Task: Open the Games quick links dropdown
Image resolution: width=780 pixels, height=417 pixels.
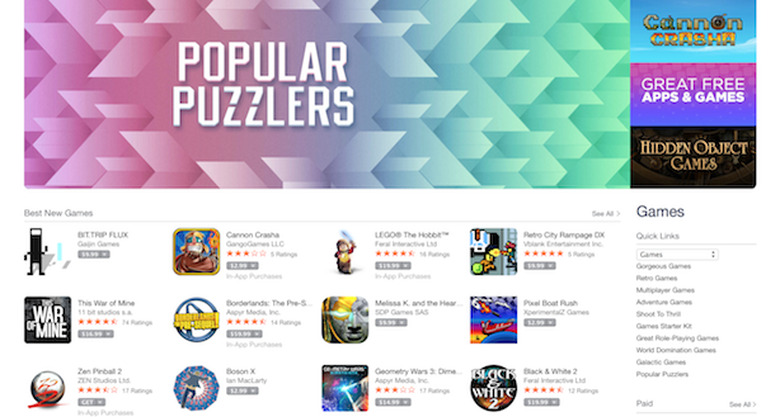Action: [677, 254]
